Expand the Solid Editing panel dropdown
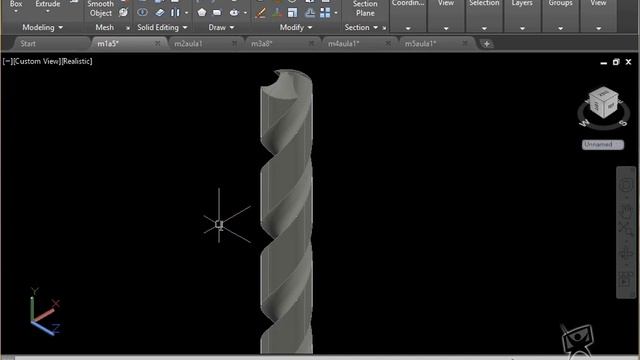This screenshot has height=360, width=640. coord(162,27)
